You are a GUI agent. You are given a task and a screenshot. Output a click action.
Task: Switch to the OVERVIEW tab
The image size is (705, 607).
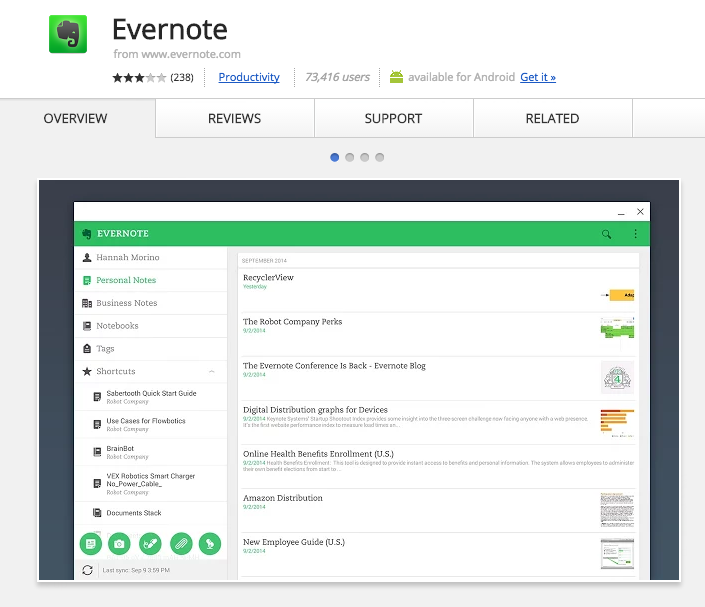[76, 119]
